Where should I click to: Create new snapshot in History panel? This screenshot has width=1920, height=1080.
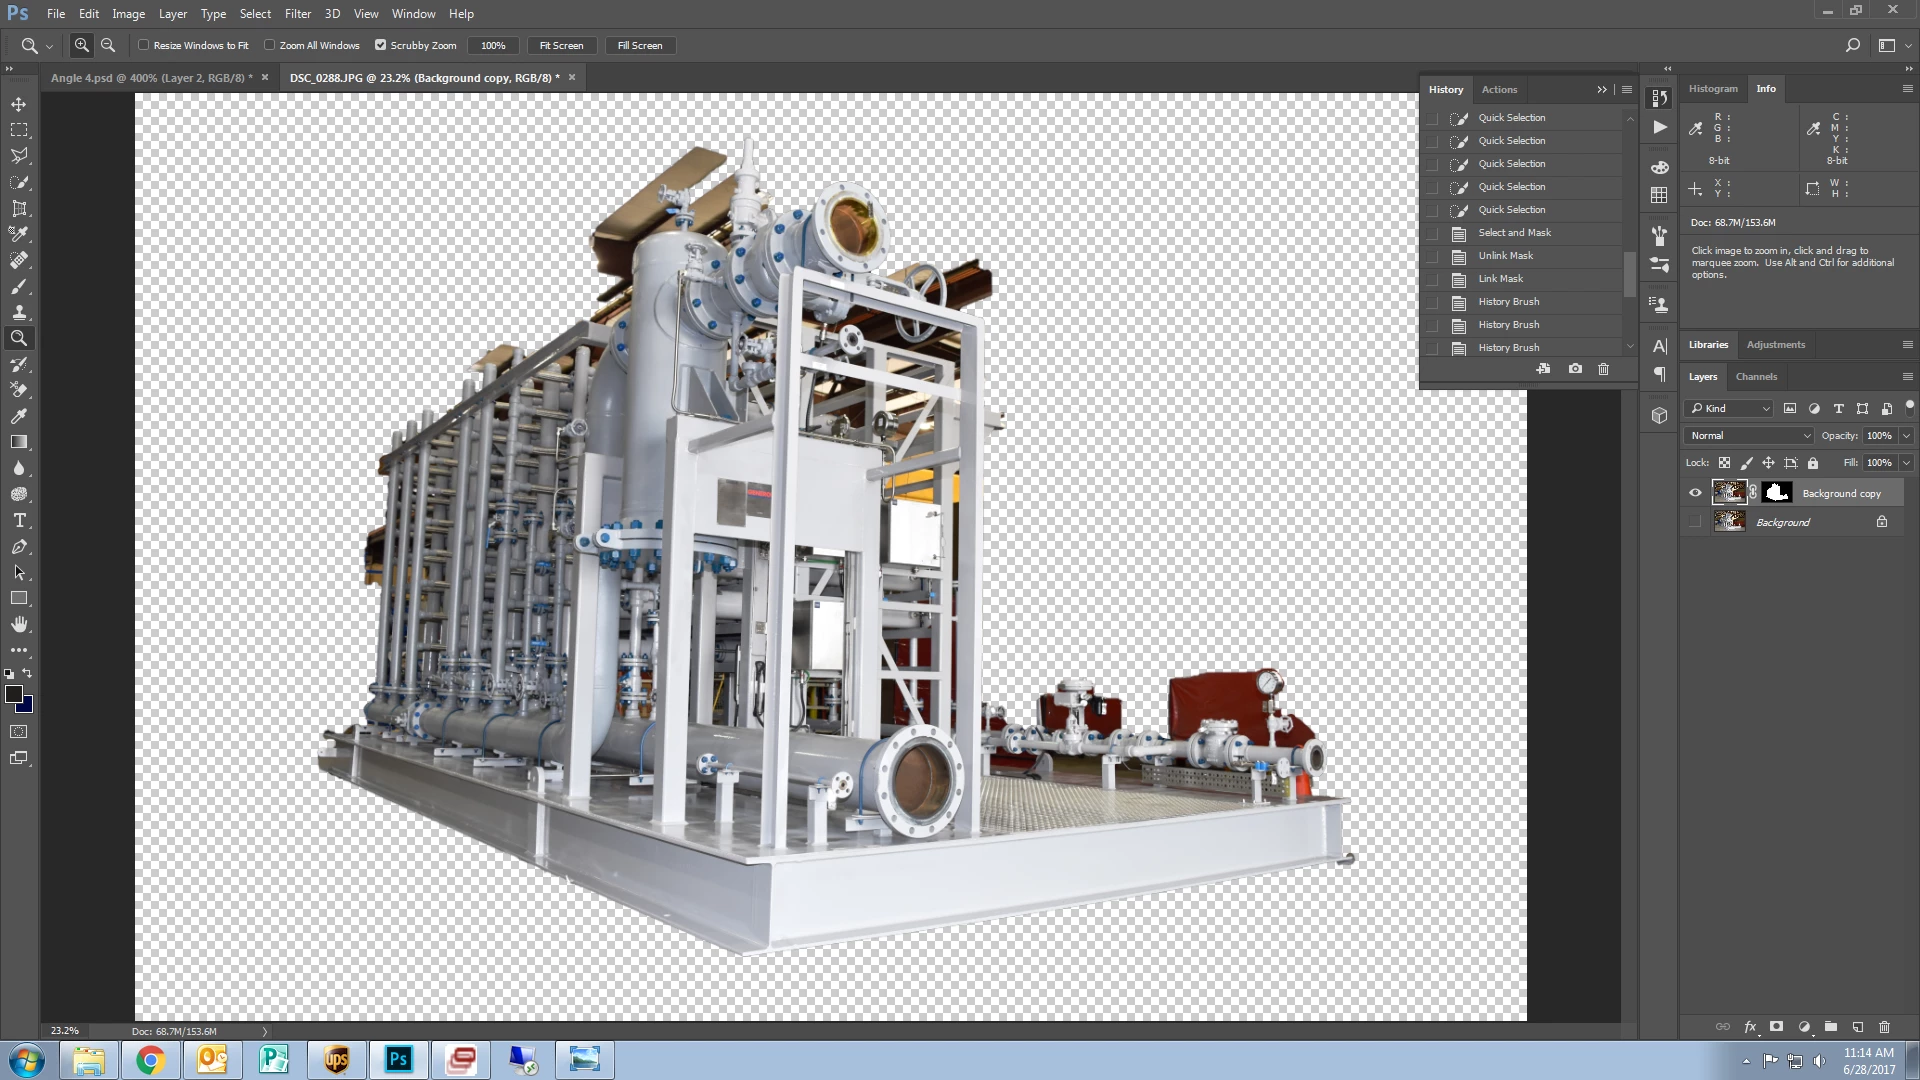(x=1575, y=369)
